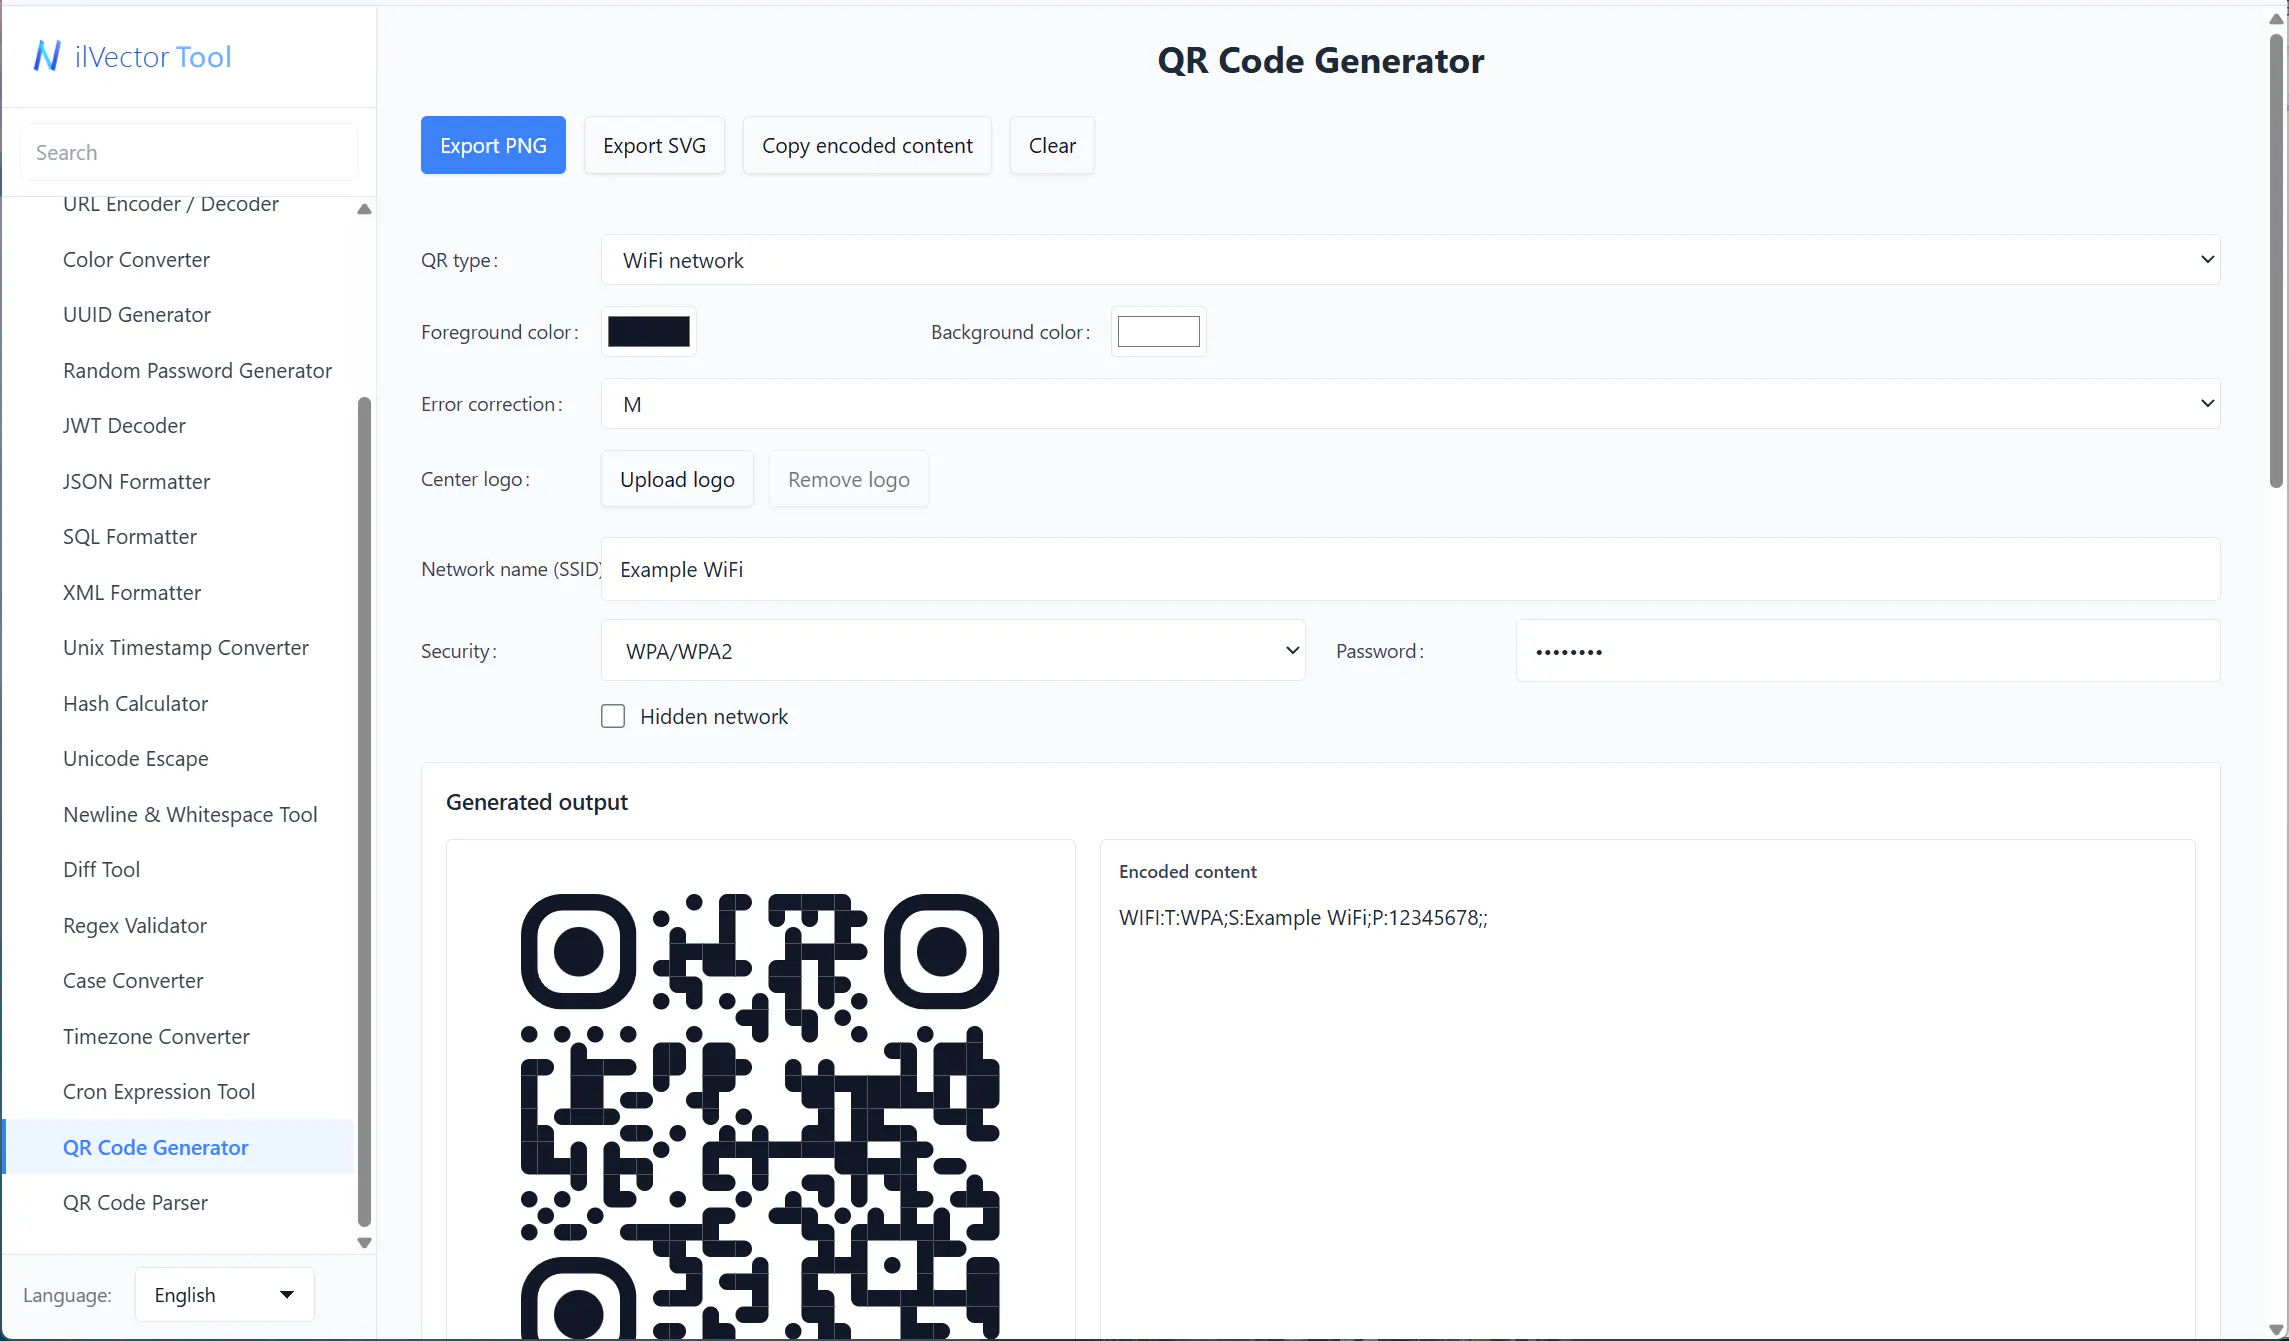Pick the foreground color swatch
Viewport: 2289px width, 1341px height.
tap(649, 332)
